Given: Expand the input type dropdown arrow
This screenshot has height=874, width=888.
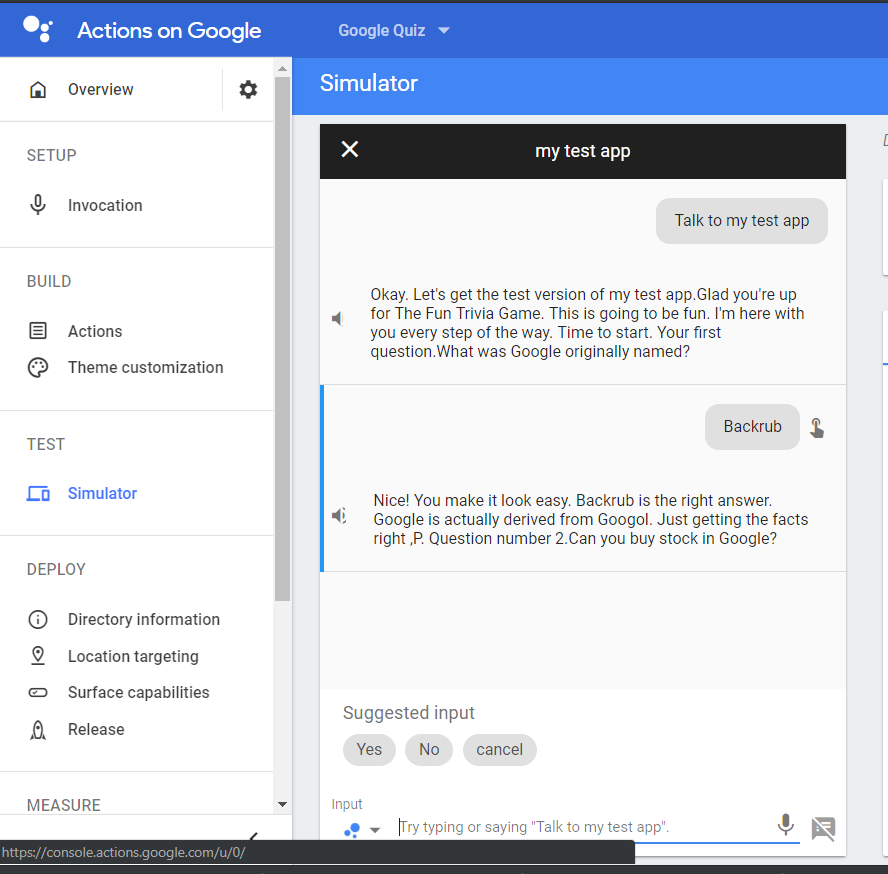Looking at the screenshot, I should pos(374,830).
